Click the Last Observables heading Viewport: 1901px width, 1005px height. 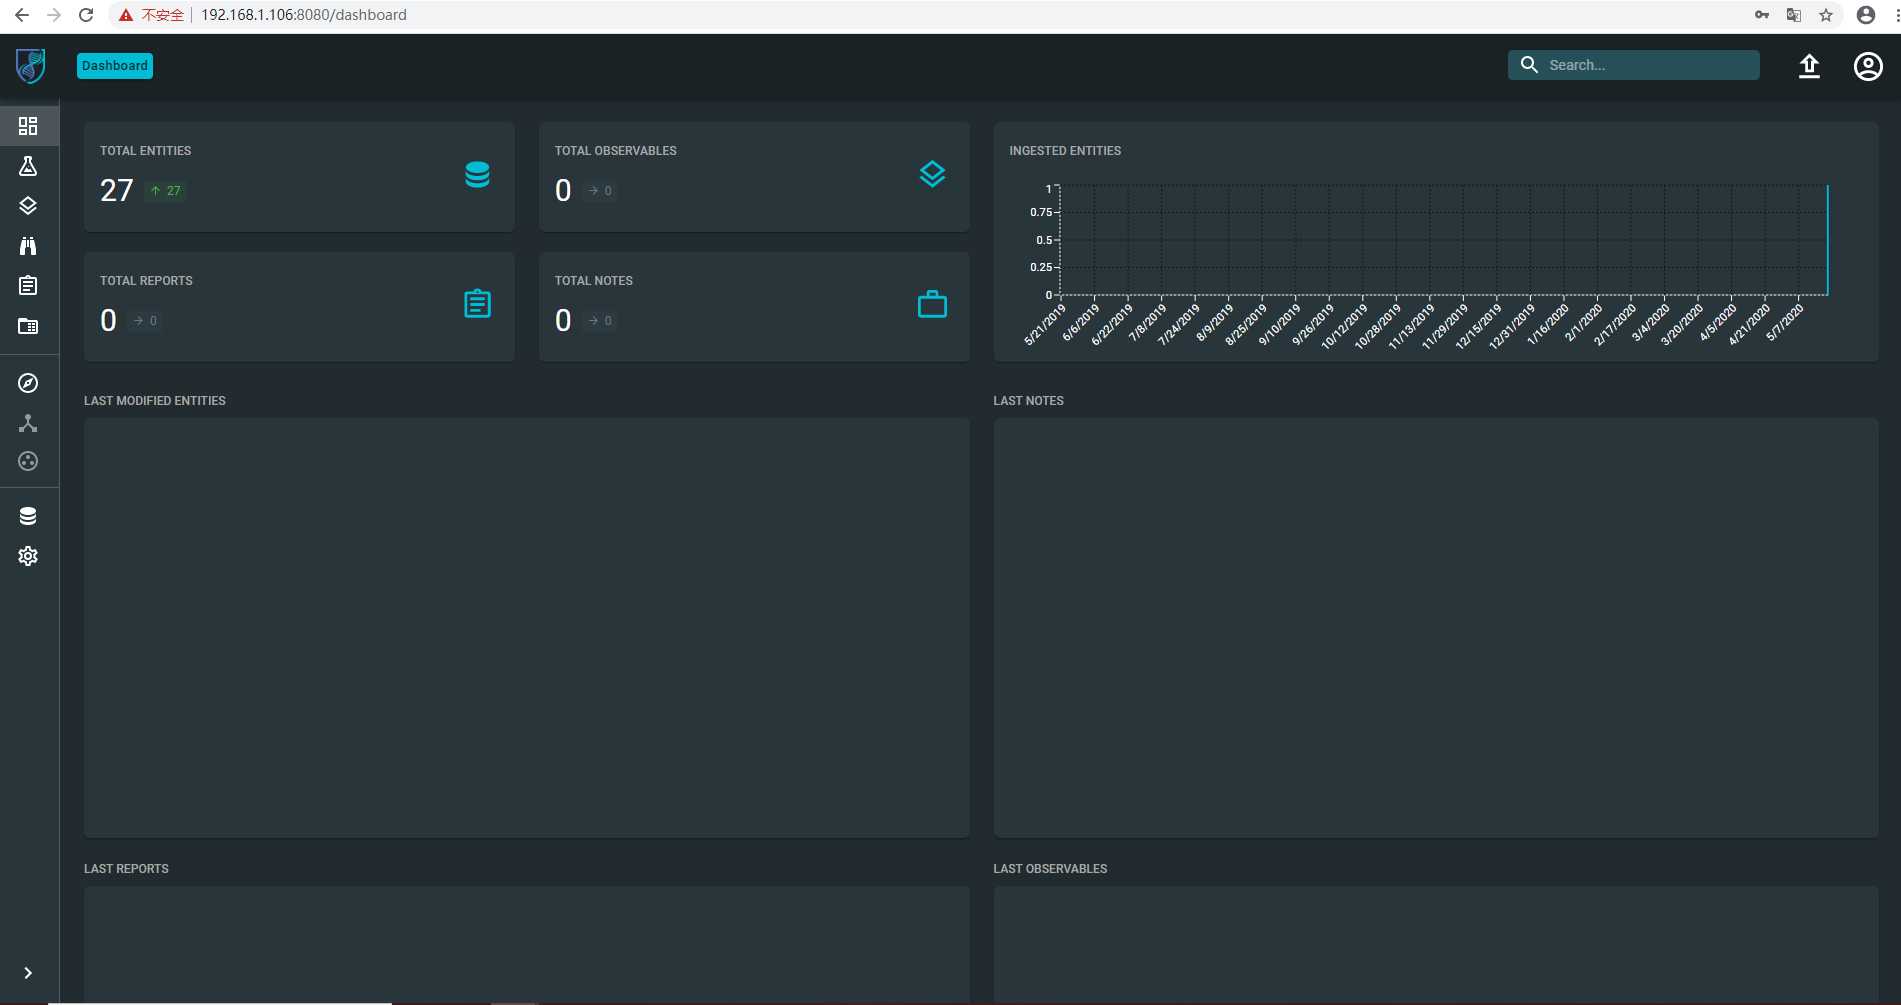tap(1050, 869)
